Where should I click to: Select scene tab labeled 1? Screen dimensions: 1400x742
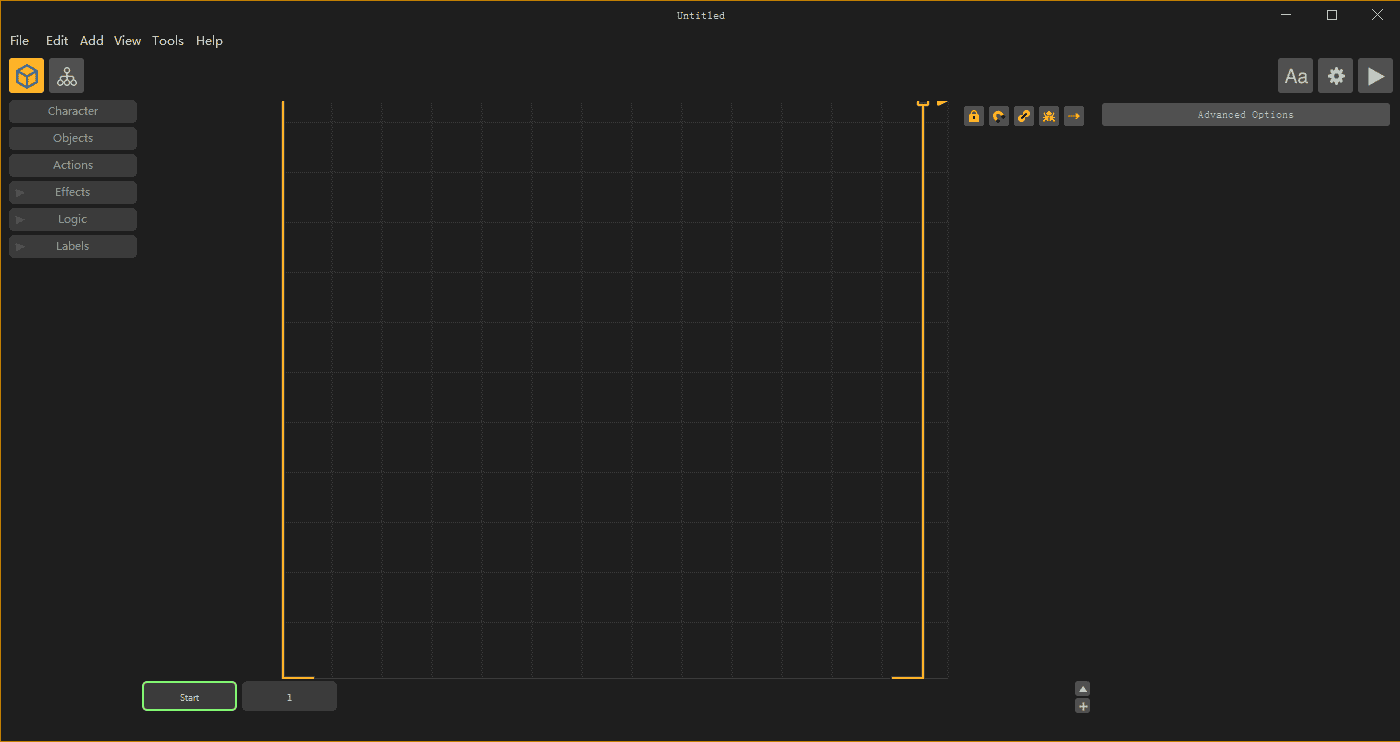tap(289, 696)
